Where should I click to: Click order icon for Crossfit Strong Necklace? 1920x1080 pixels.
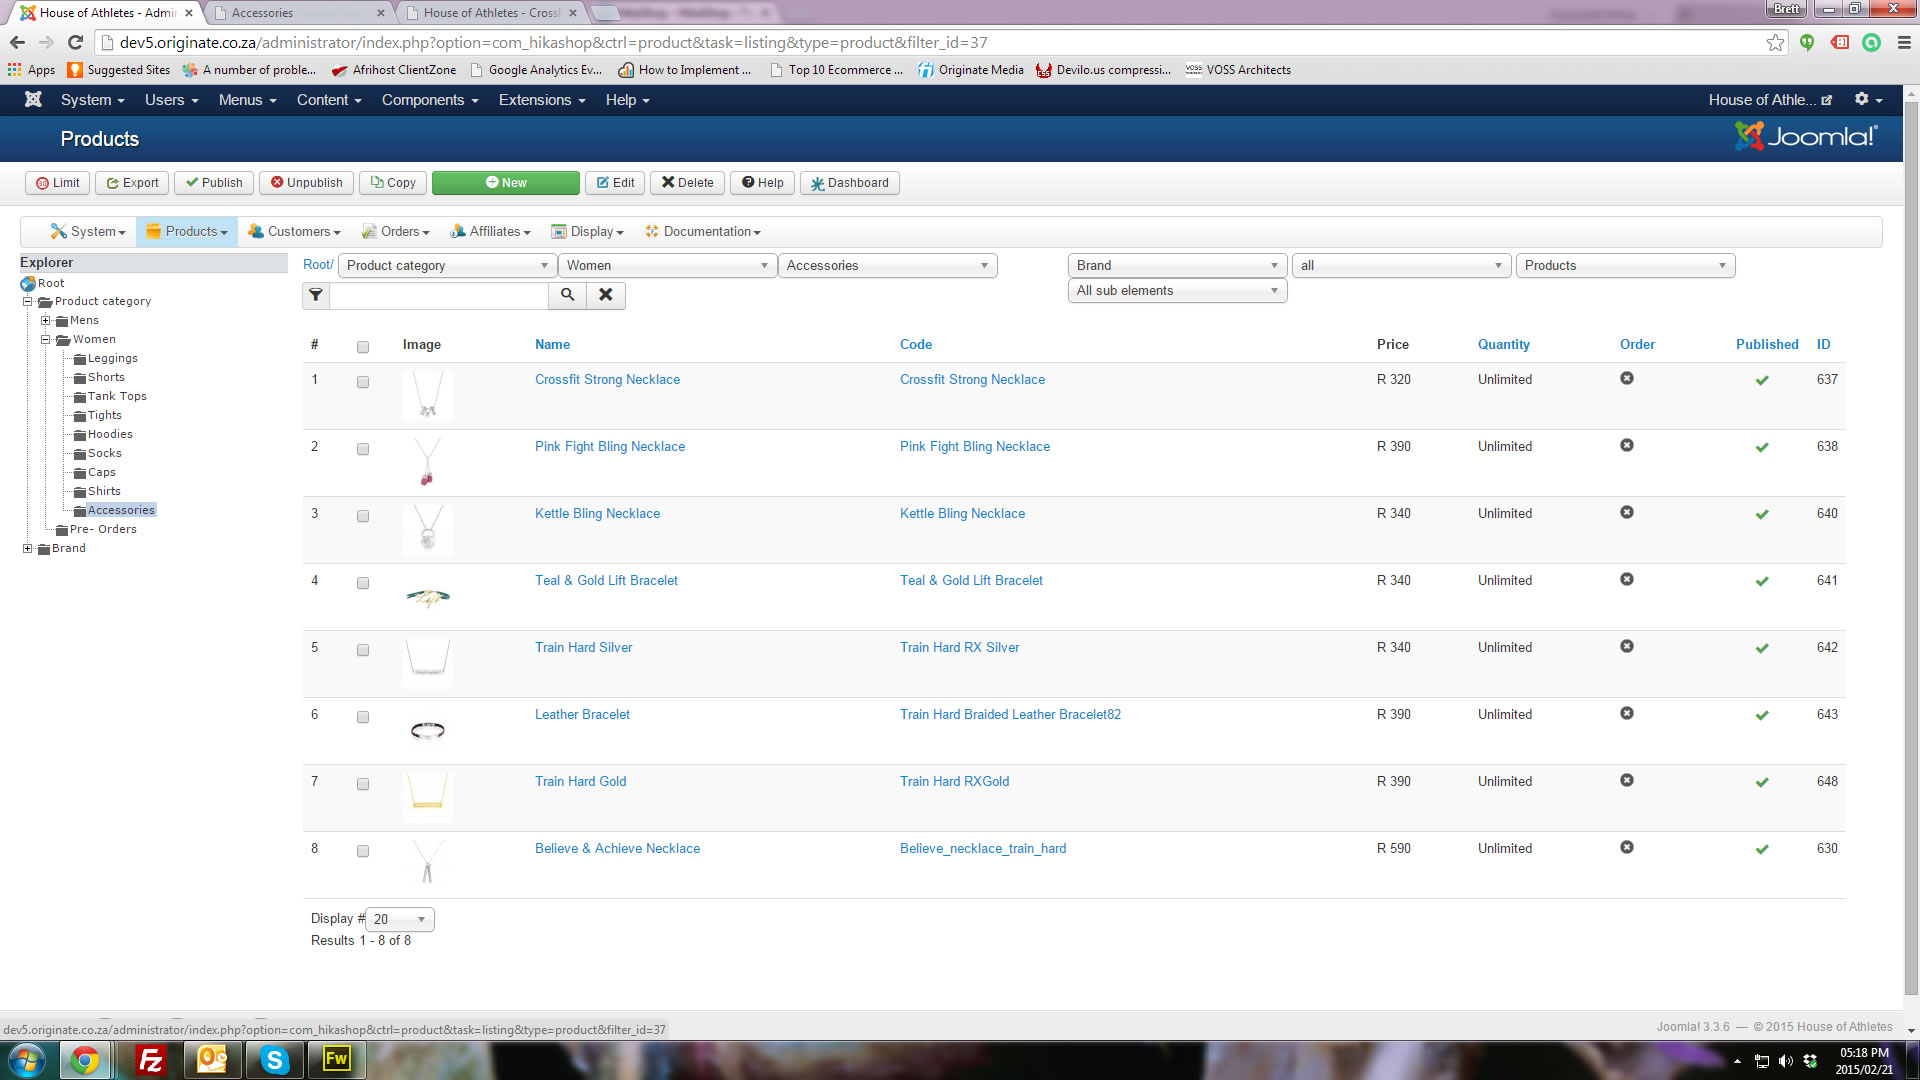click(1627, 378)
